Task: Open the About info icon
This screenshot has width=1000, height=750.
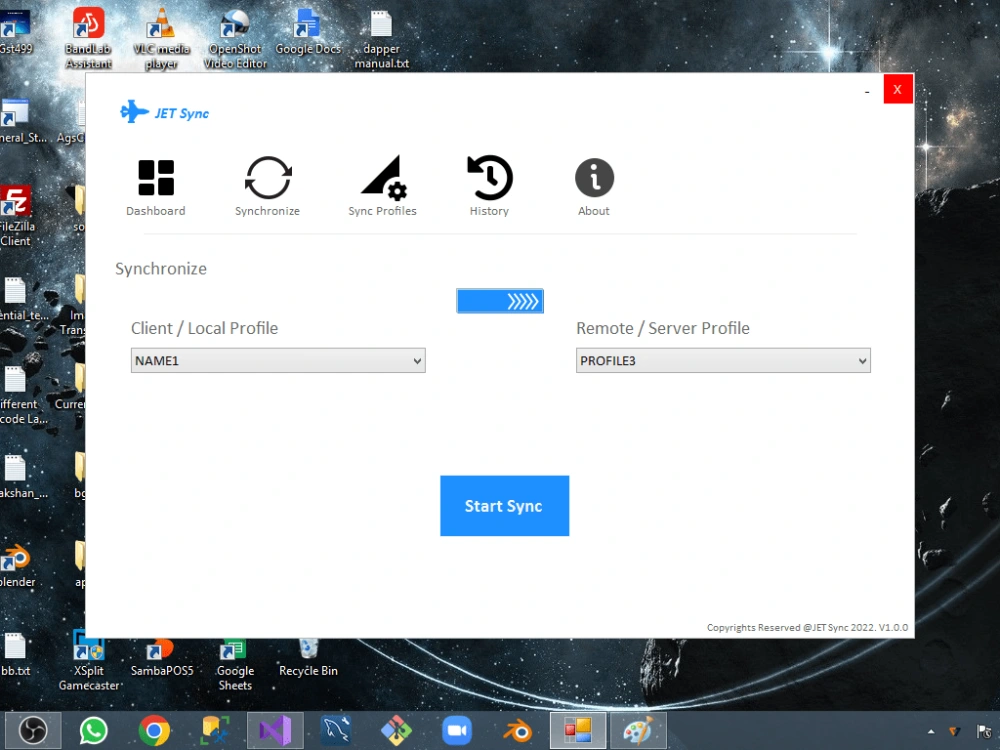Action: coord(594,177)
